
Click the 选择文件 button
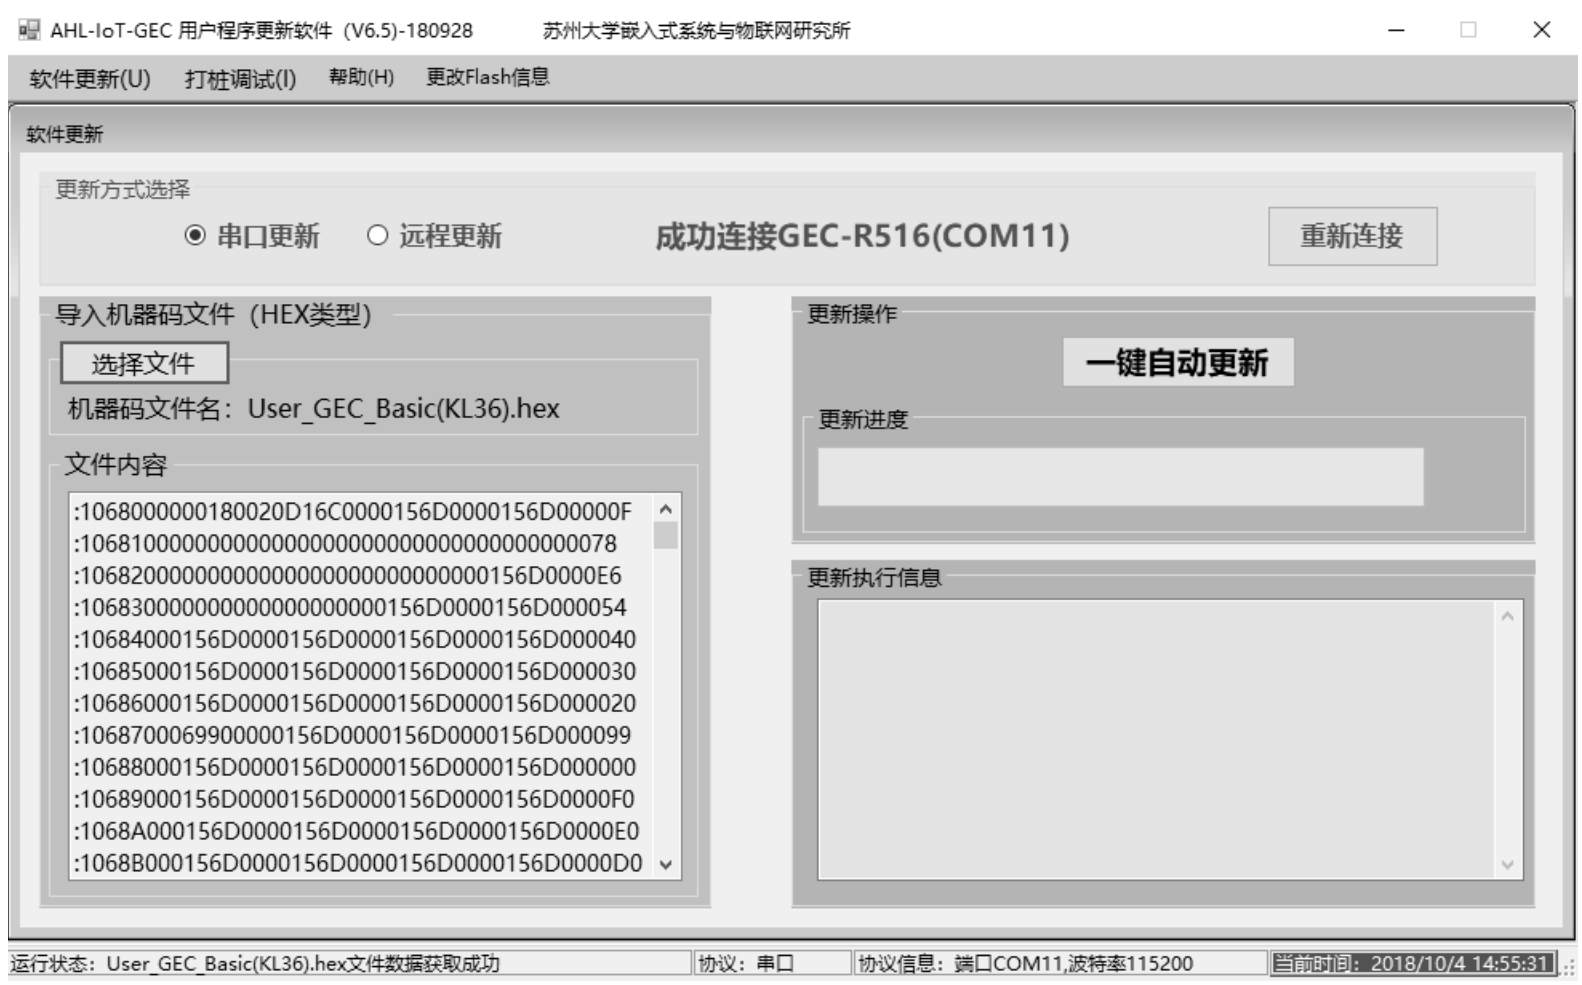[x=144, y=363]
